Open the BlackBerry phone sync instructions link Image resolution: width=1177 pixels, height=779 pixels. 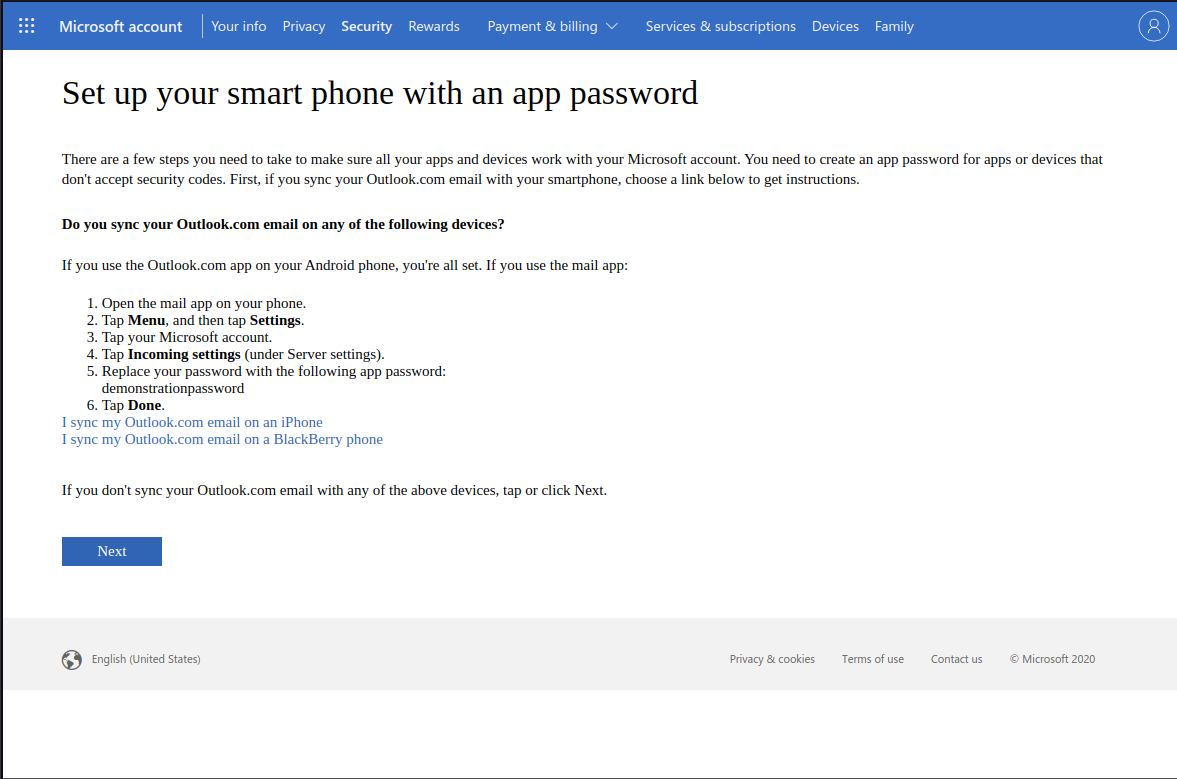(222, 440)
